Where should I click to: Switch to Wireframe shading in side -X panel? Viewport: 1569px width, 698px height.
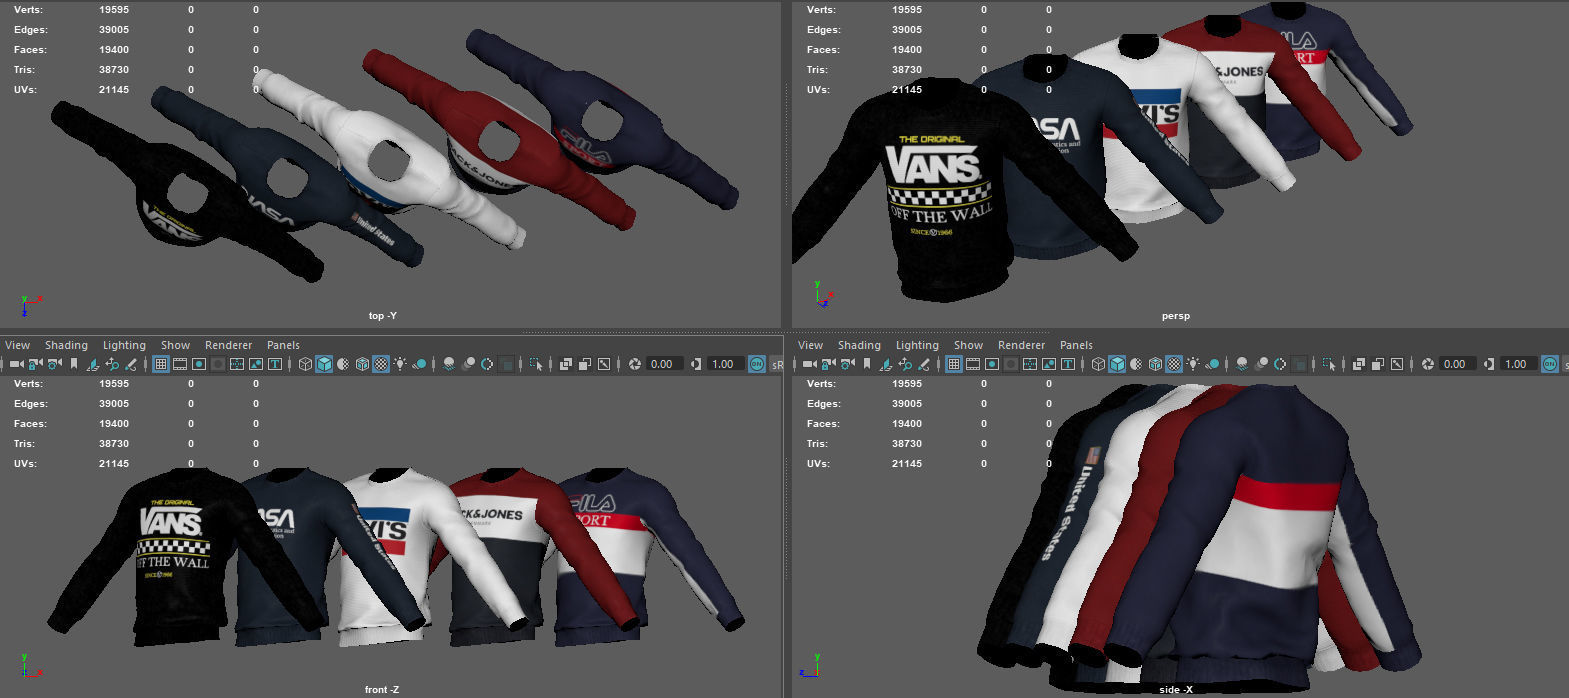coord(1098,364)
